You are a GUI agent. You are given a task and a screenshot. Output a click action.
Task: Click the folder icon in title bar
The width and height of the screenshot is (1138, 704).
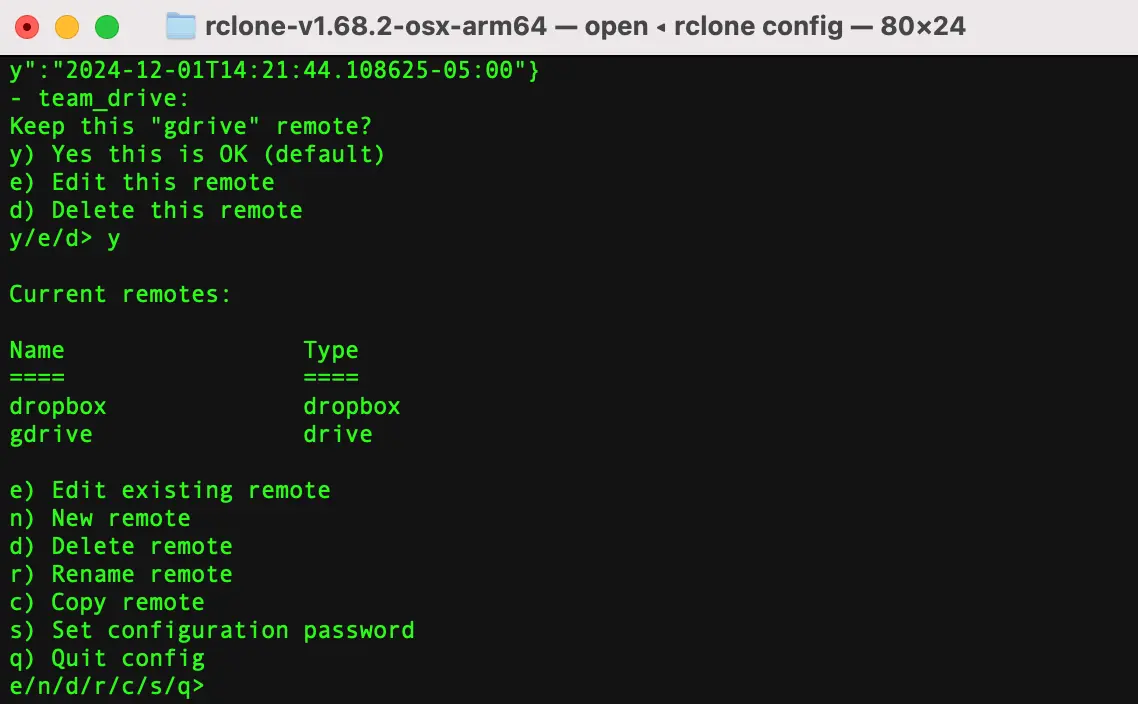(x=181, y=27)
